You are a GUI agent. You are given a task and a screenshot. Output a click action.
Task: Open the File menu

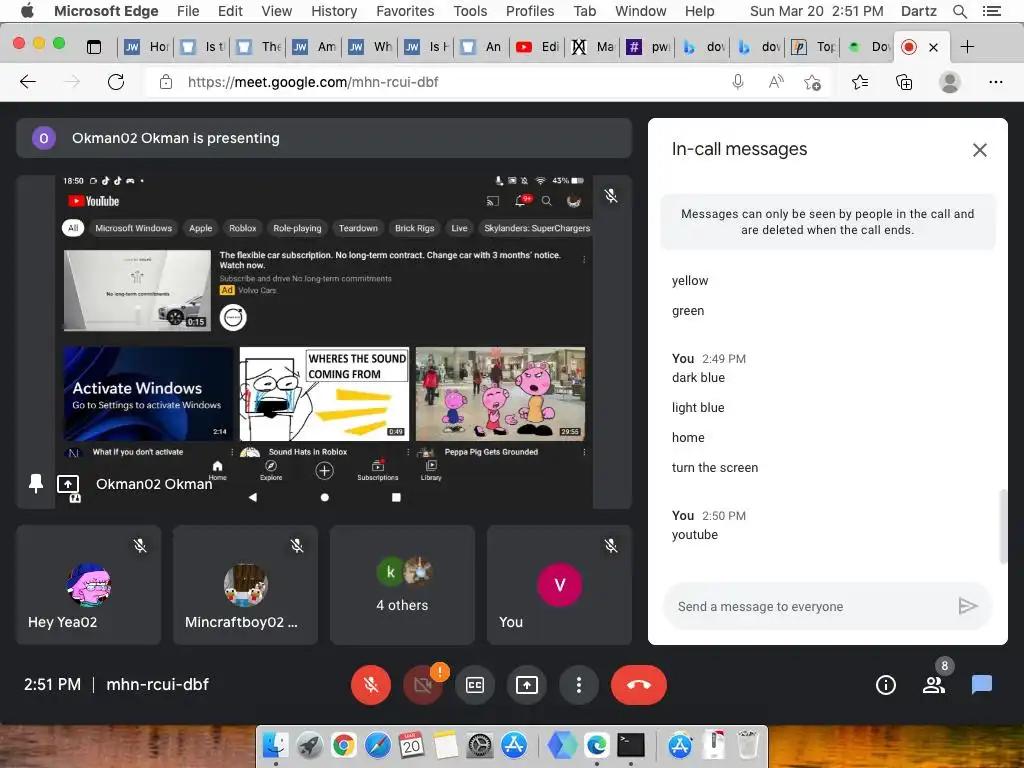188,11
